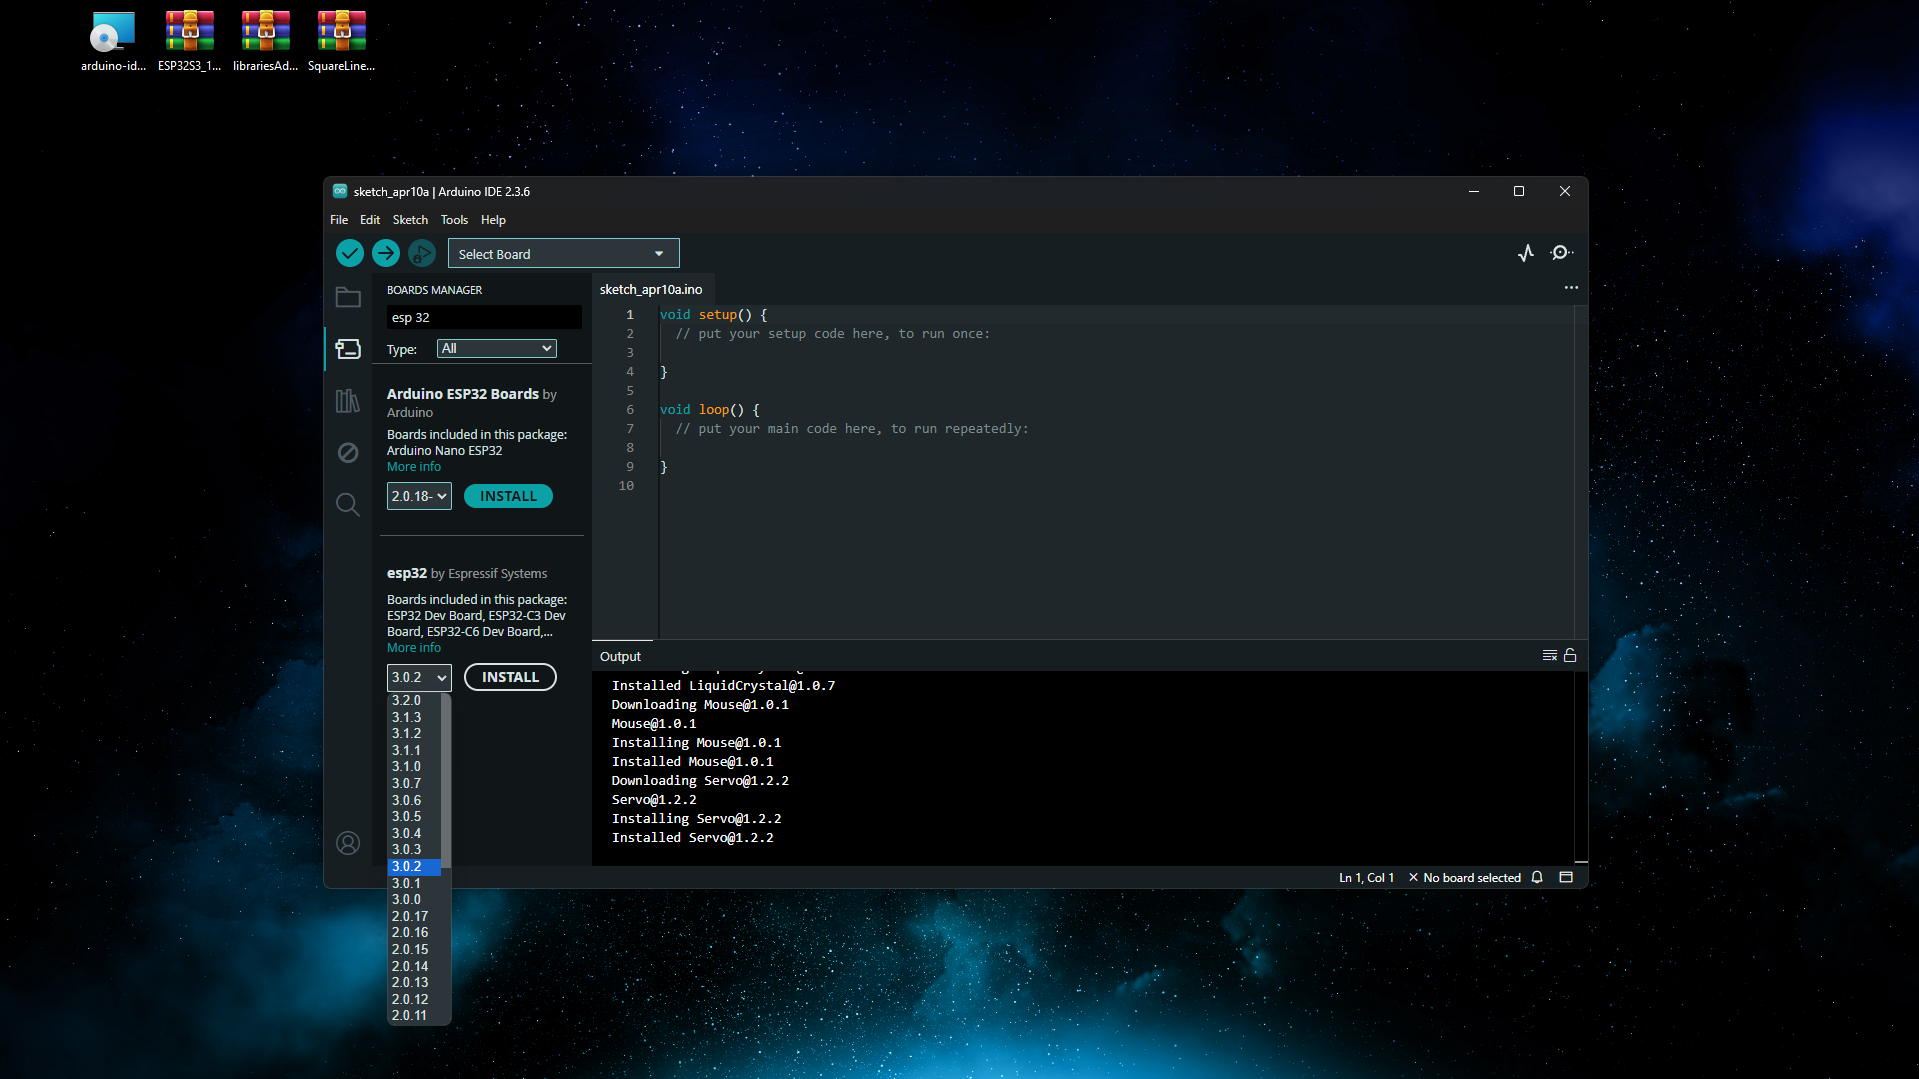
Task: Open ESP32S3 archive on the desktop
Action: coord(189,42)
